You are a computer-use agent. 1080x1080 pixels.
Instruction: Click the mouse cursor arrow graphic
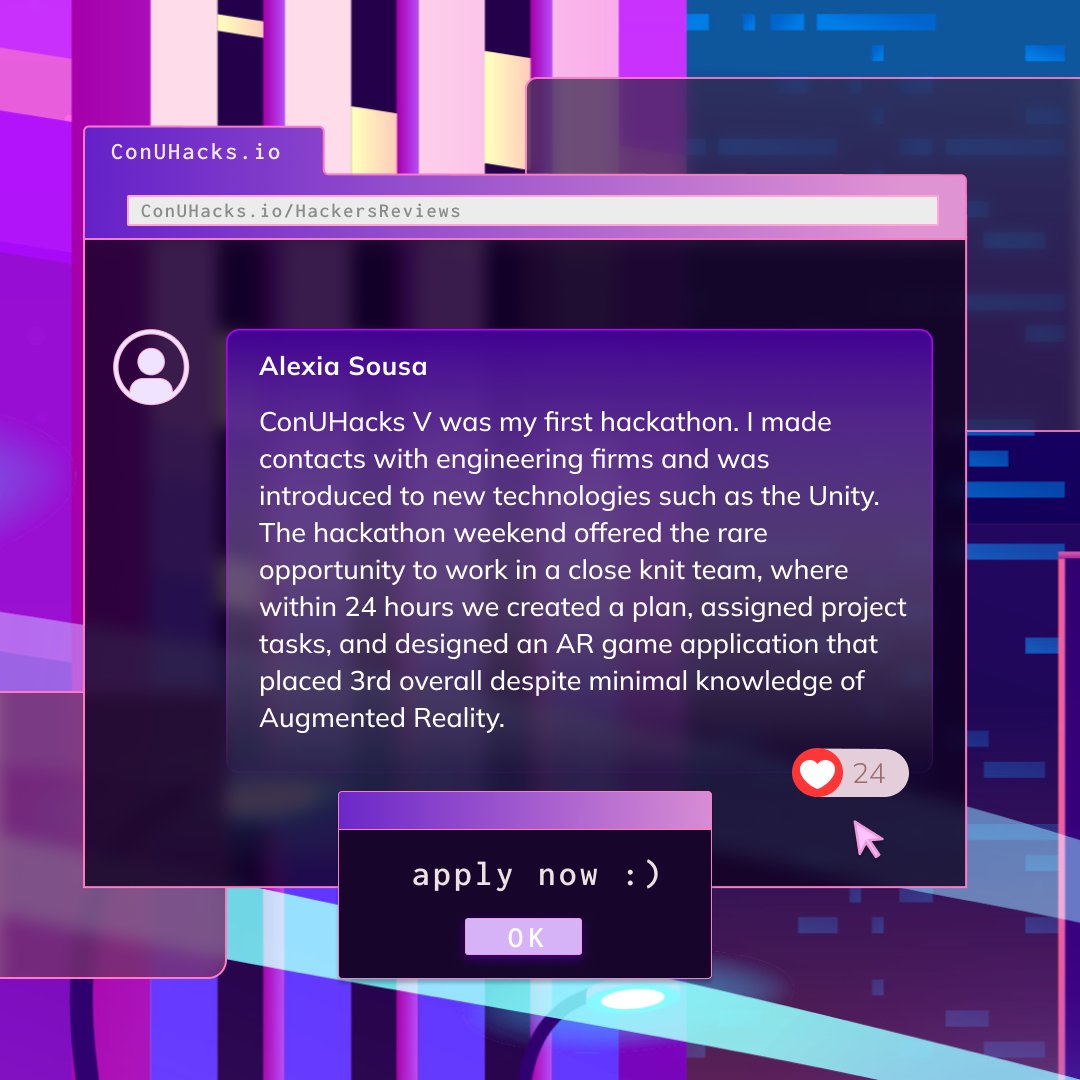[x=866, y=840]
